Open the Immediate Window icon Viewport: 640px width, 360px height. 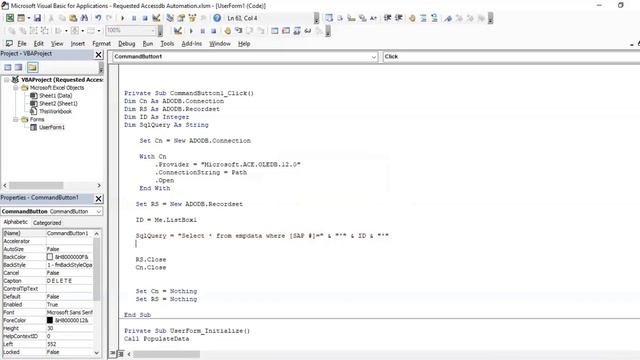coord(286,31)
